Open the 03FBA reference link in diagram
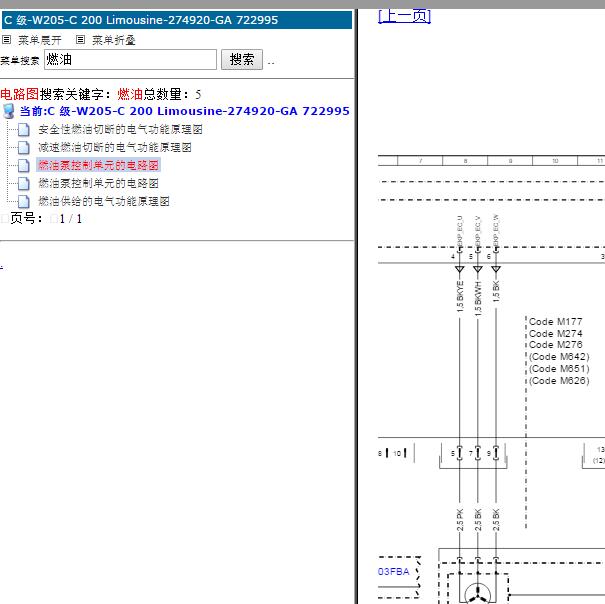The height and width of the screenshot is (604, 605). 394,572
